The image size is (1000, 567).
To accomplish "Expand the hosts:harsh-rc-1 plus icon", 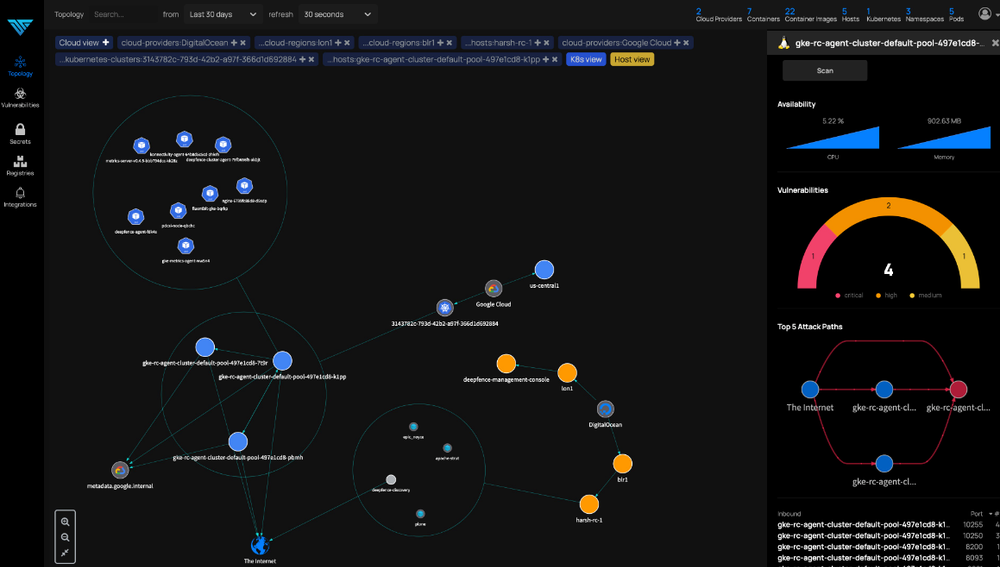I will [x=538, y=43].
